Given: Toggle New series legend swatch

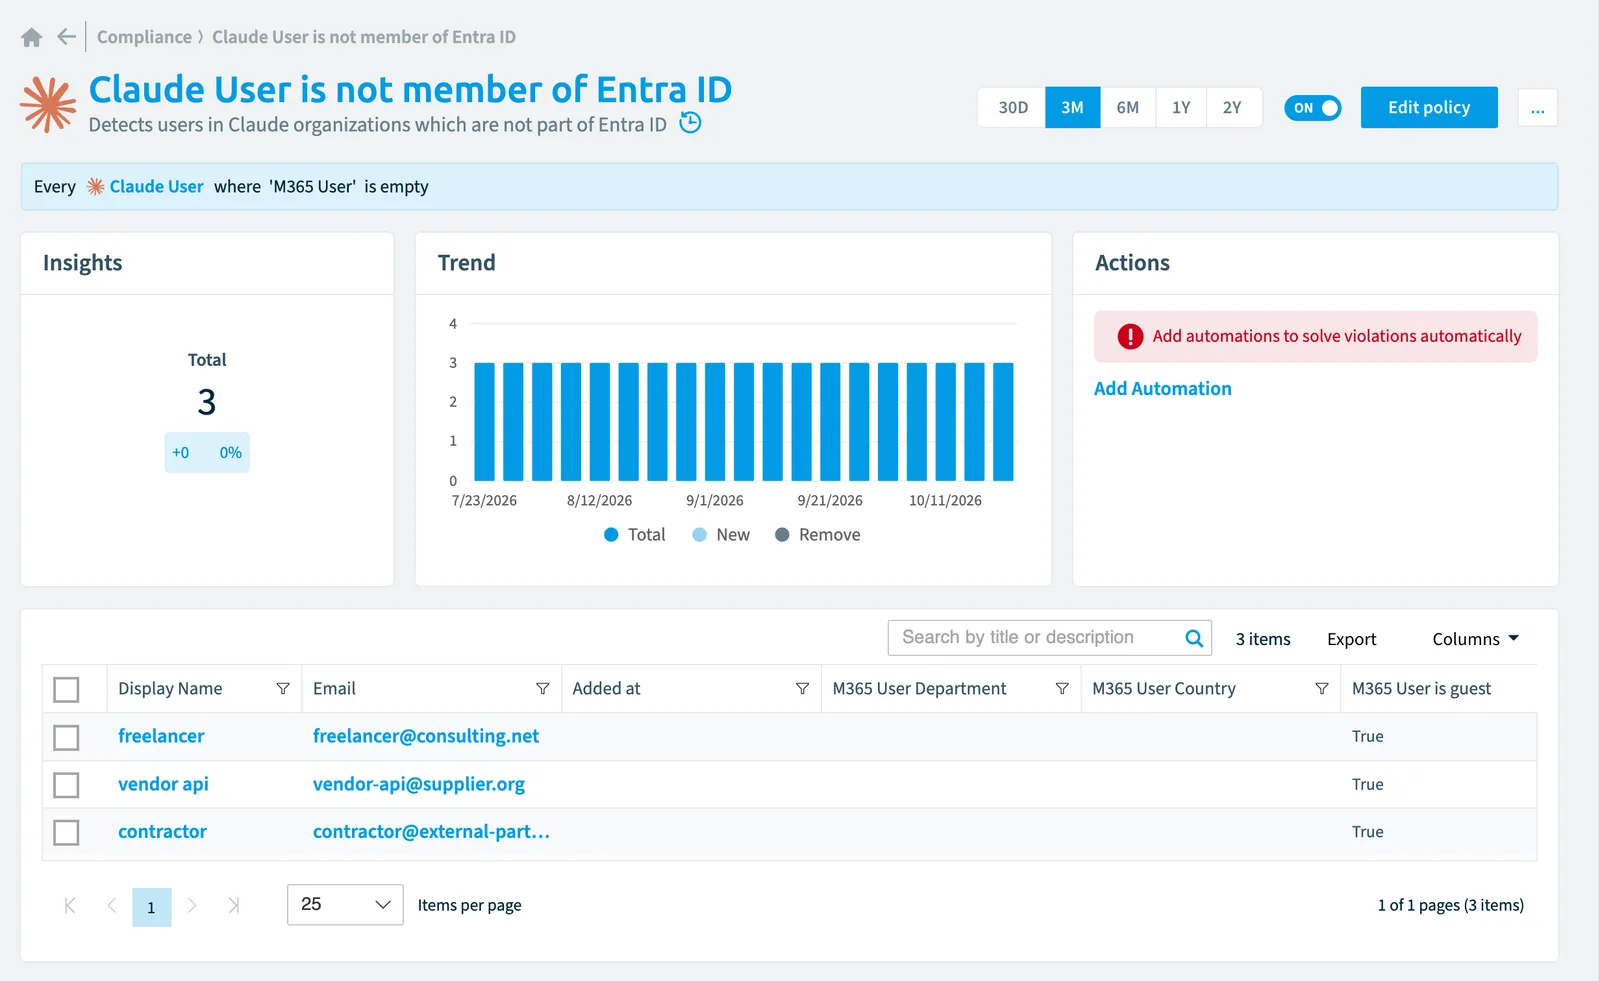Looking at the screenshot, I should pyautogui.click(x=700, y=535).
